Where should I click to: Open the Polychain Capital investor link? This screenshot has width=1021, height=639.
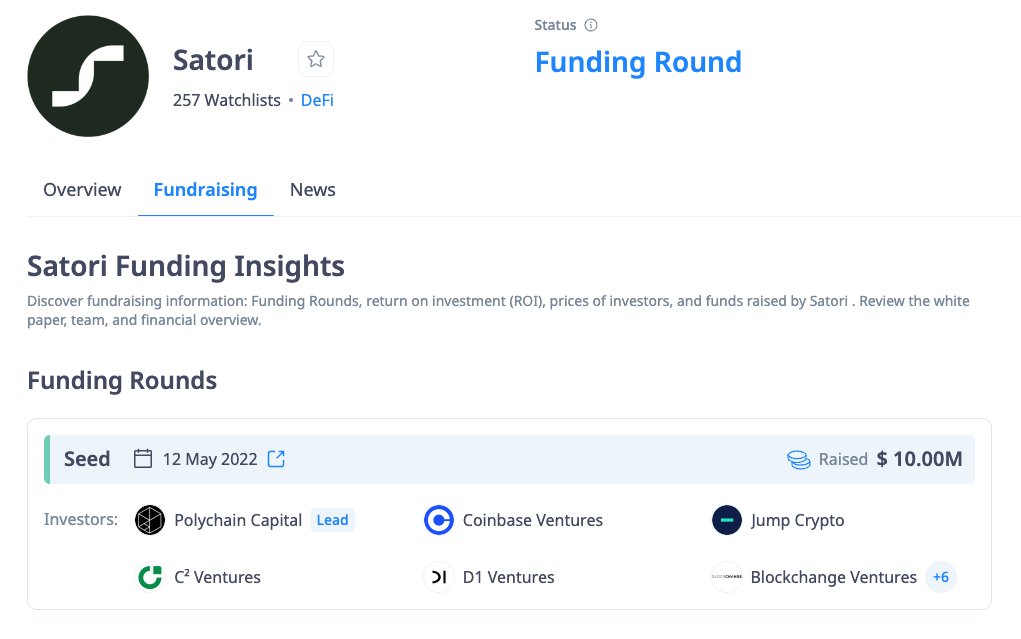click(x=238, y=520)
